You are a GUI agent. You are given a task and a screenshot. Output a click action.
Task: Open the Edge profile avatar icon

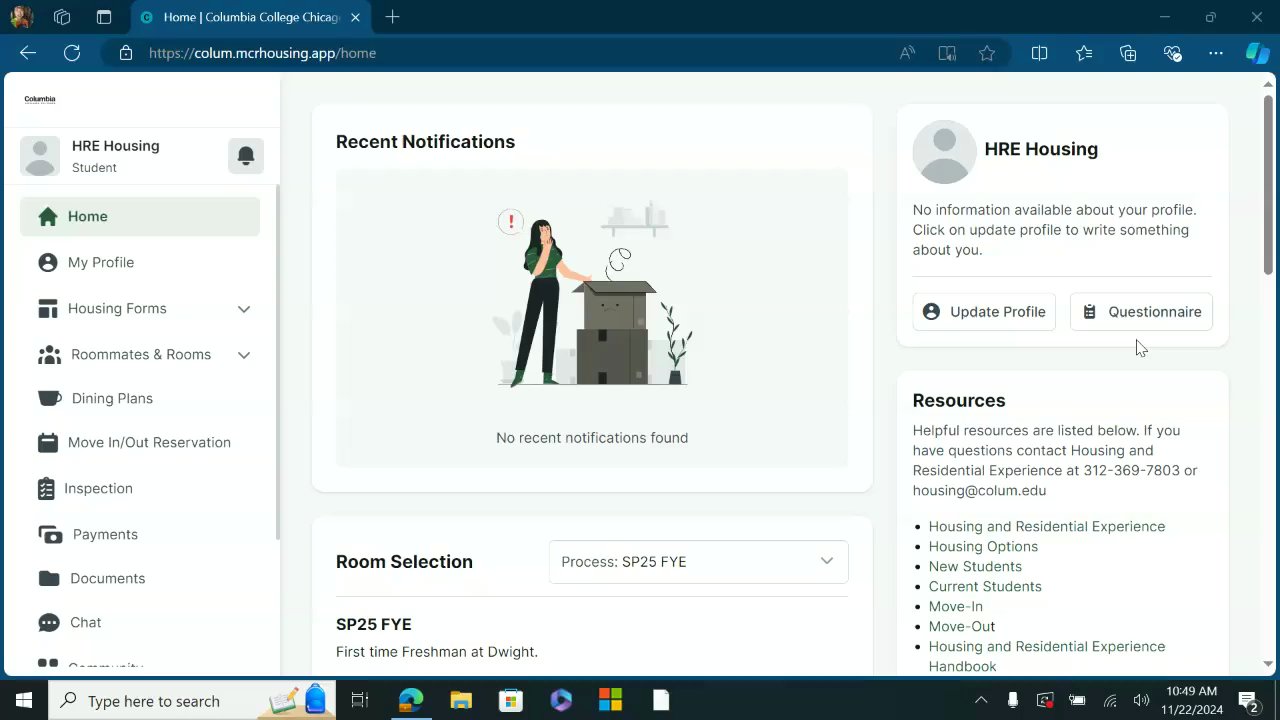21,17
